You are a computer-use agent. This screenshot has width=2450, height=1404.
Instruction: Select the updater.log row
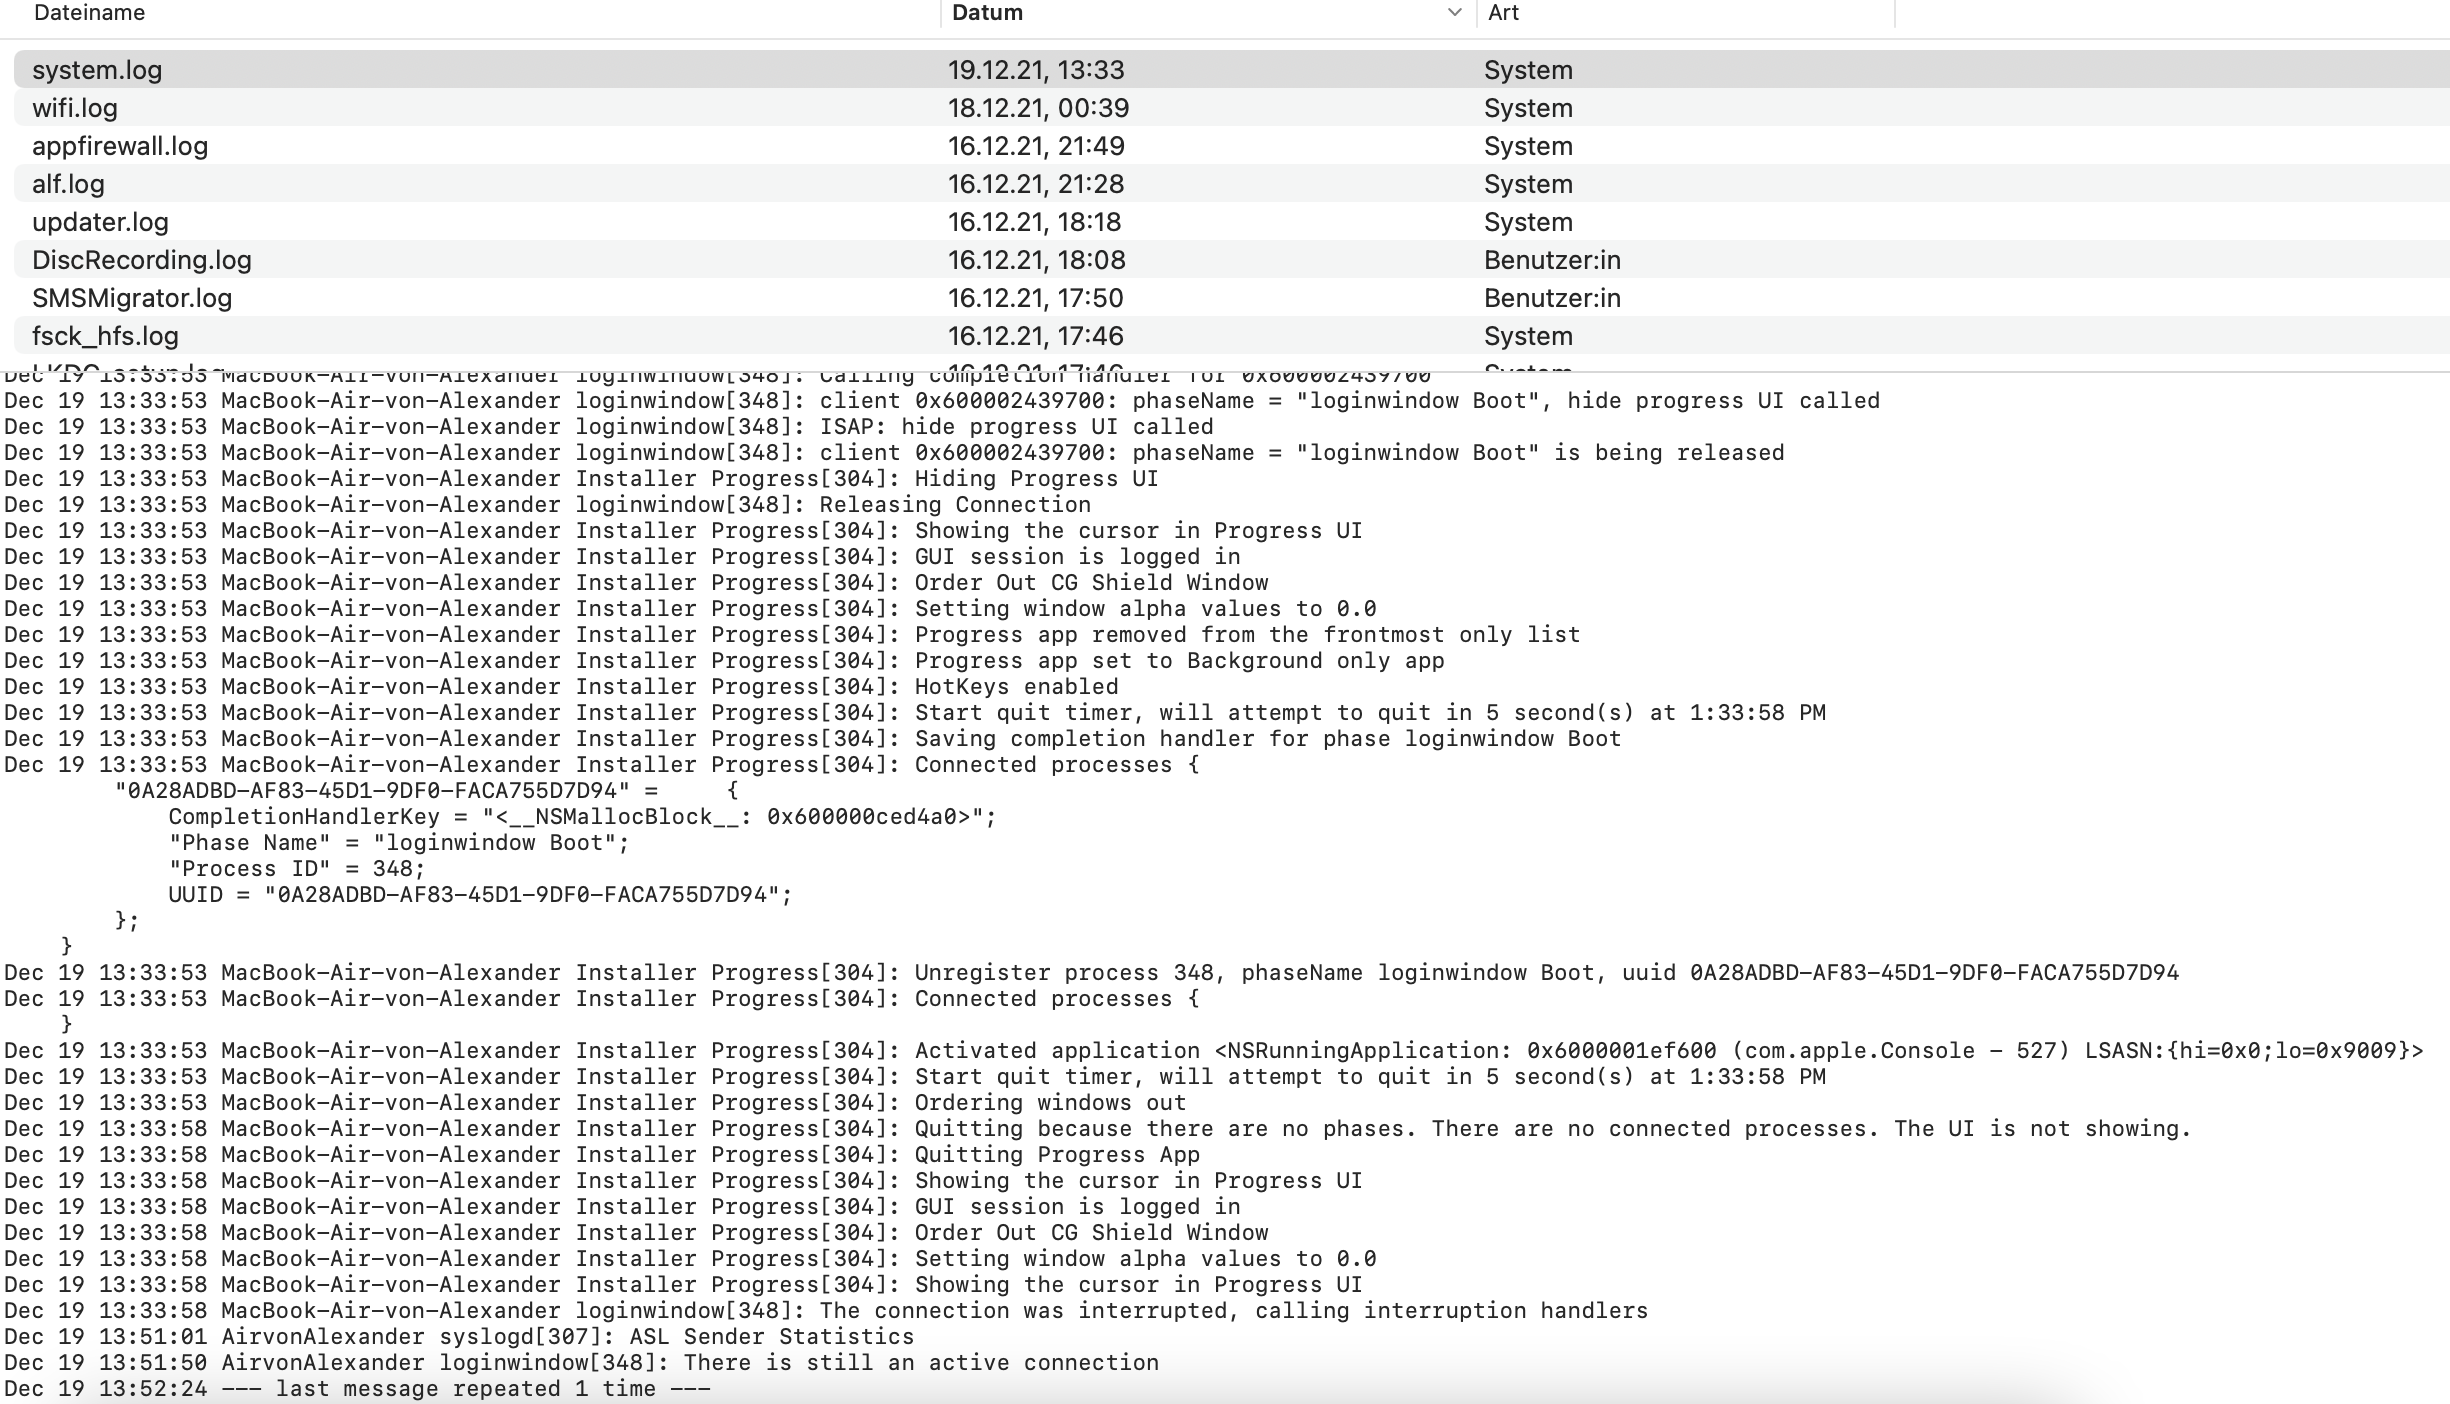pyautogui.click(x=100, y=222)
